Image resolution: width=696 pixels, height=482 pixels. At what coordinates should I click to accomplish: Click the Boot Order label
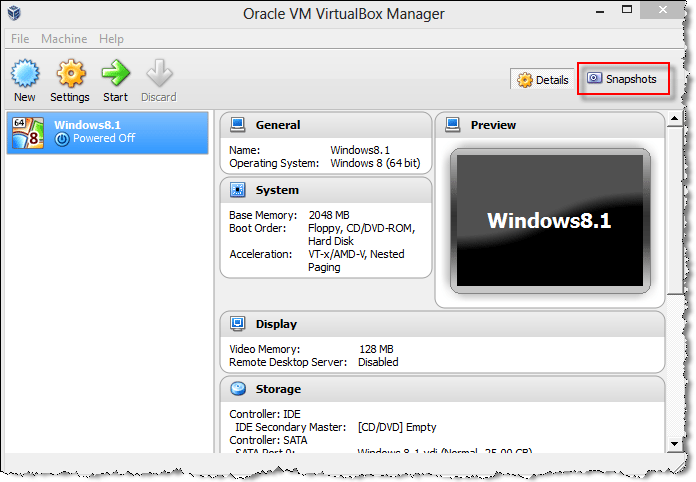pos(257,228)
